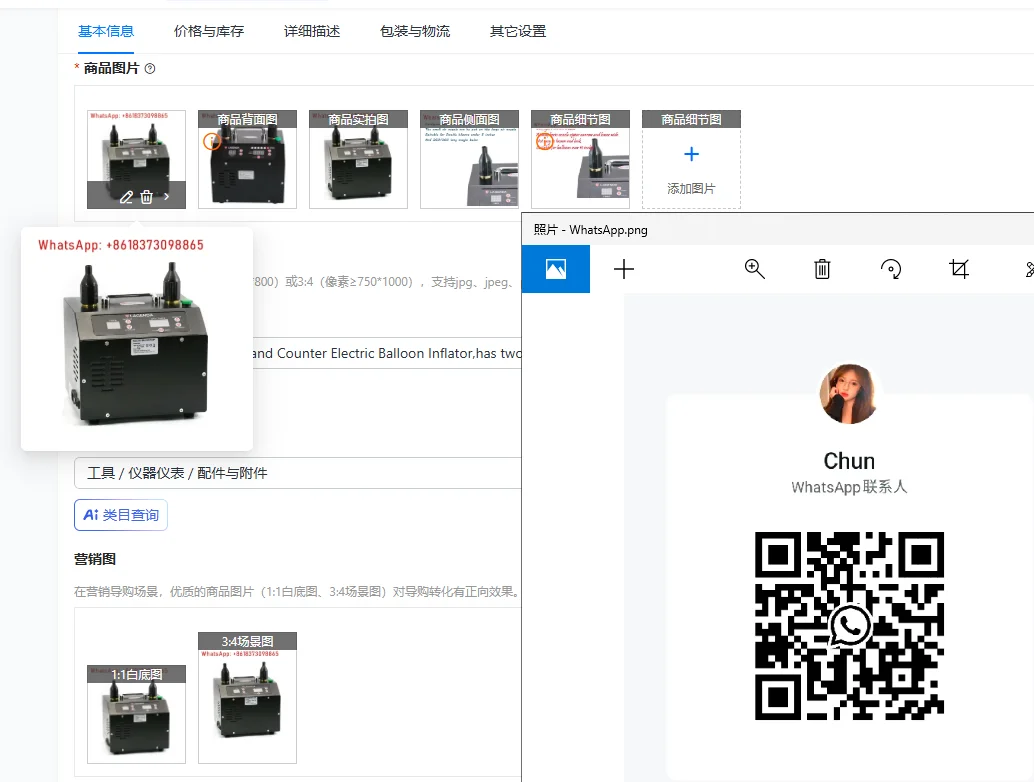Click the Chun contact name

849,461
